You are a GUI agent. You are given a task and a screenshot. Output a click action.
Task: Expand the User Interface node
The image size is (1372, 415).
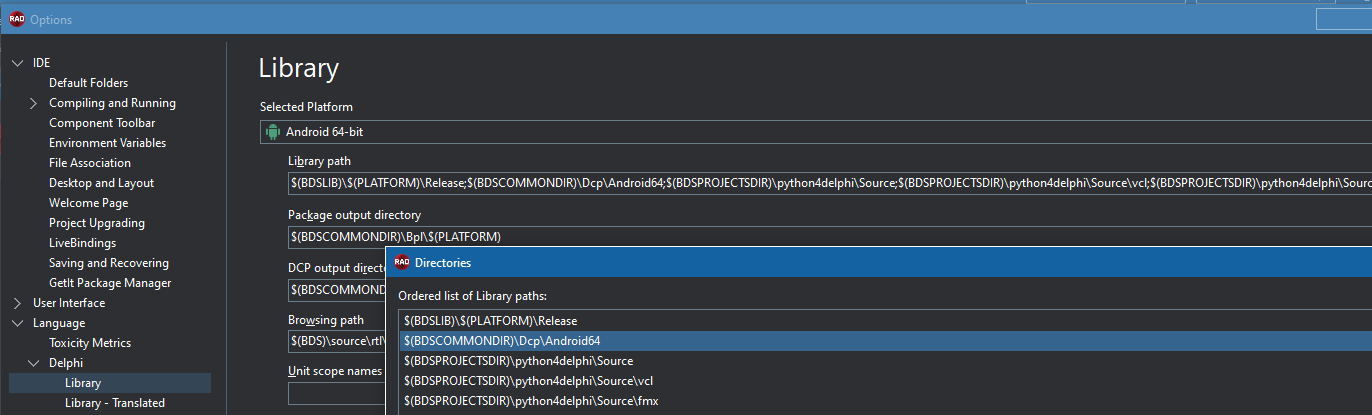point(17,303)
